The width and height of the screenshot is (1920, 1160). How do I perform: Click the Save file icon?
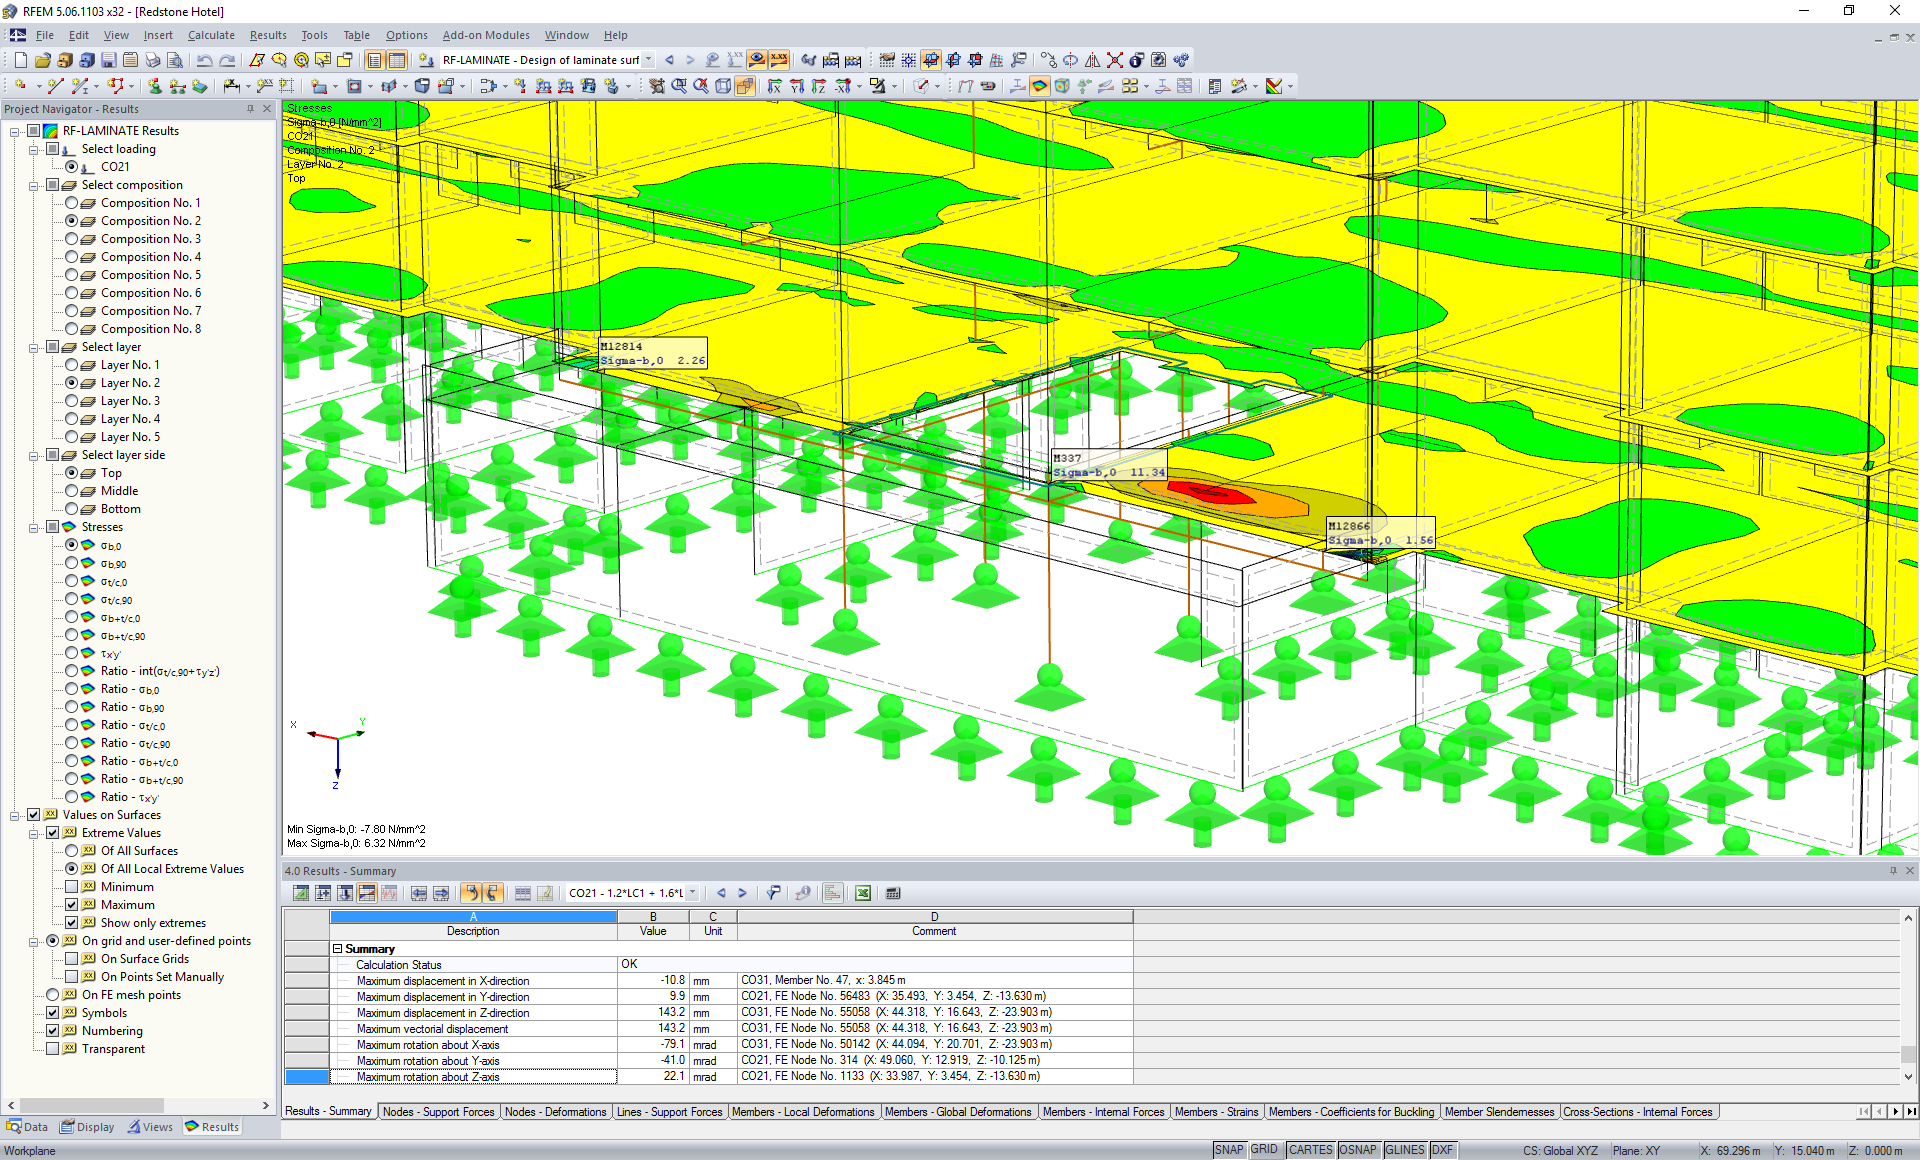click(x=108, y=60)
